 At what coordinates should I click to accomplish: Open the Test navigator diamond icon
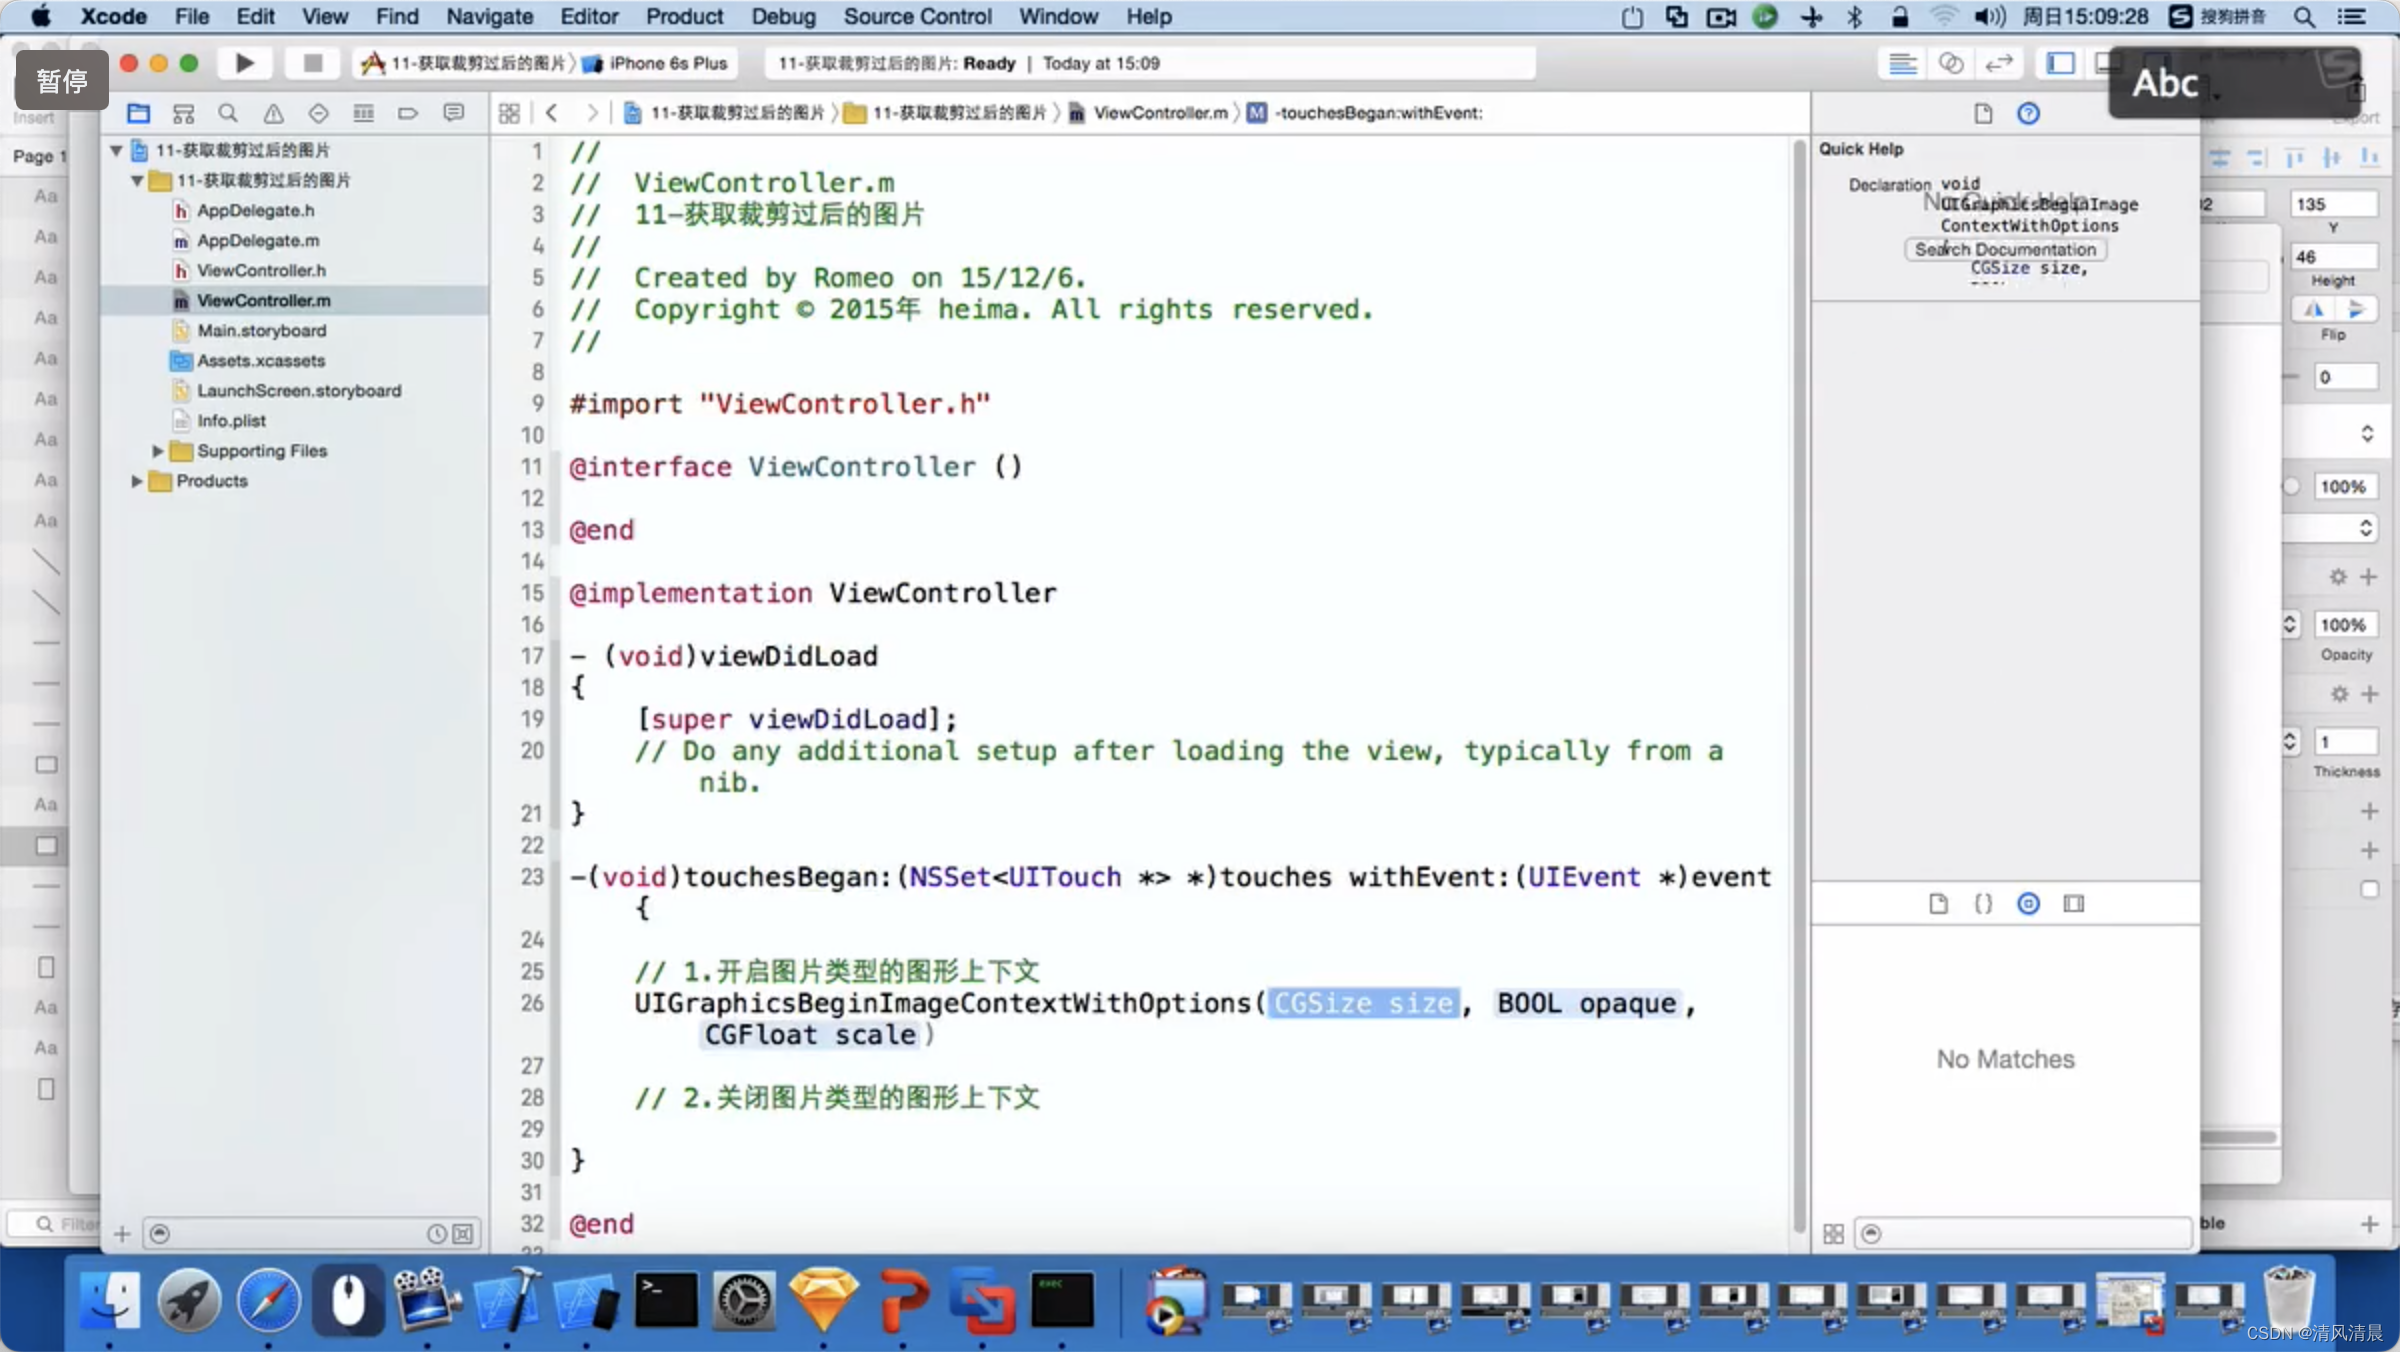click(318, 113)
